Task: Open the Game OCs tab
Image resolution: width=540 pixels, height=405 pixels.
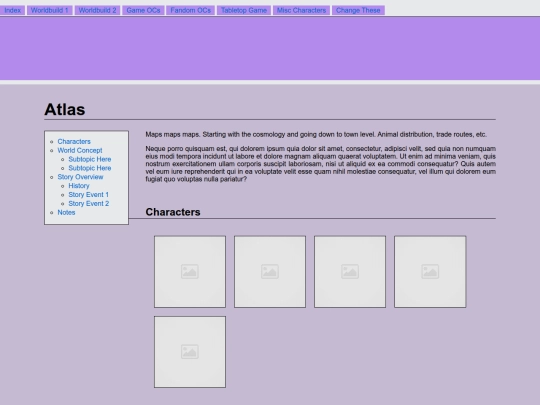Action: point(143,10)
